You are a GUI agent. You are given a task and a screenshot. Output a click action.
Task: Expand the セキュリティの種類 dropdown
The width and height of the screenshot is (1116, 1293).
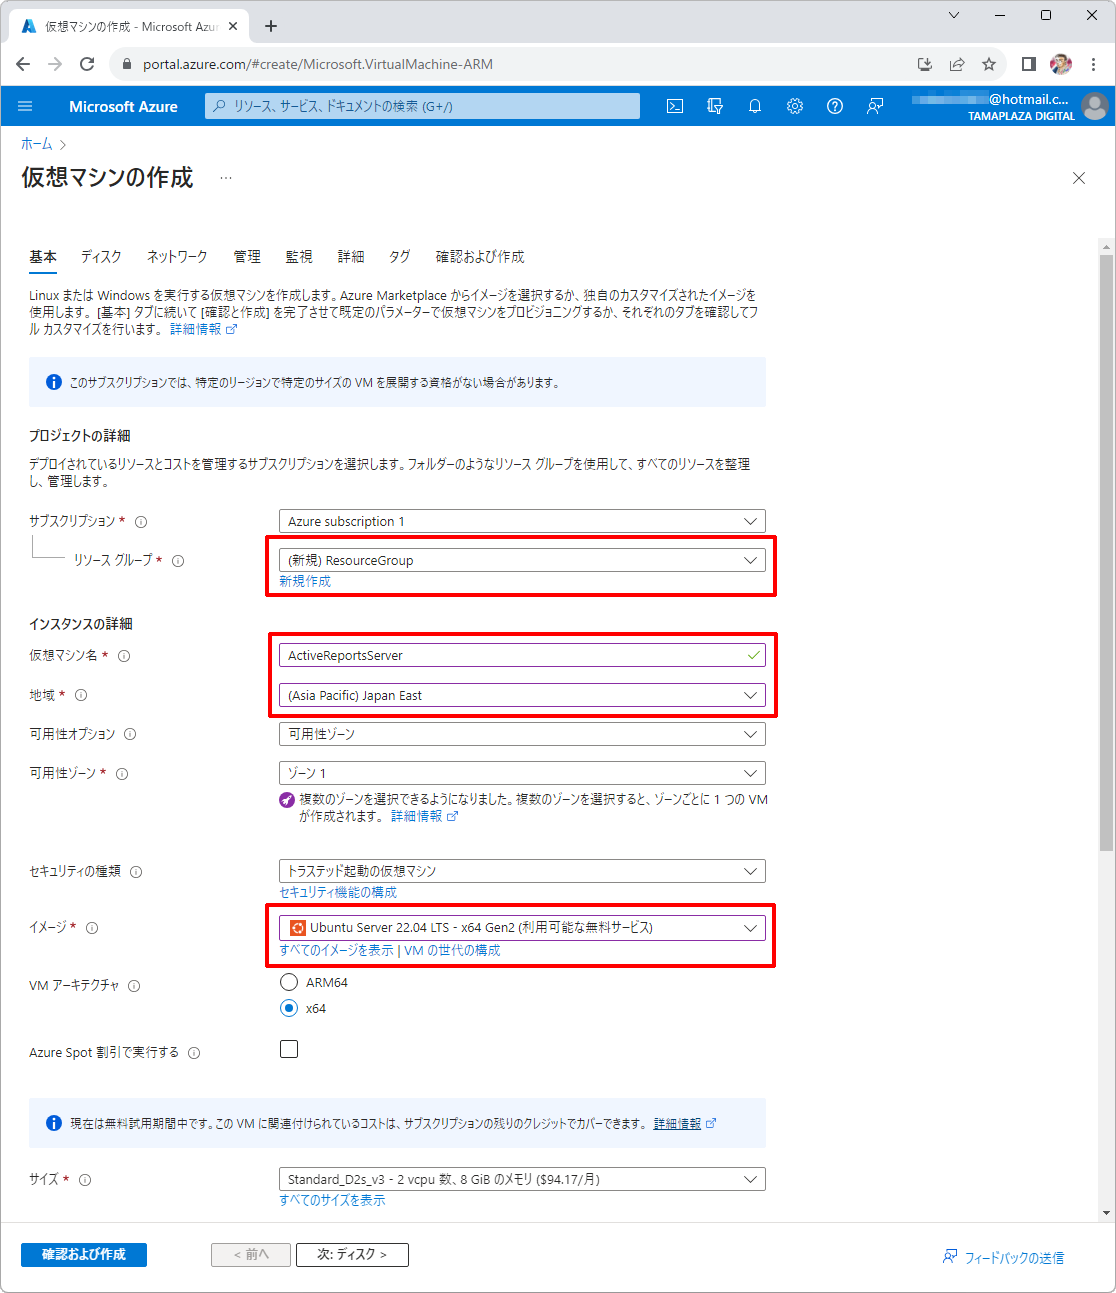(x=522, y=871)
